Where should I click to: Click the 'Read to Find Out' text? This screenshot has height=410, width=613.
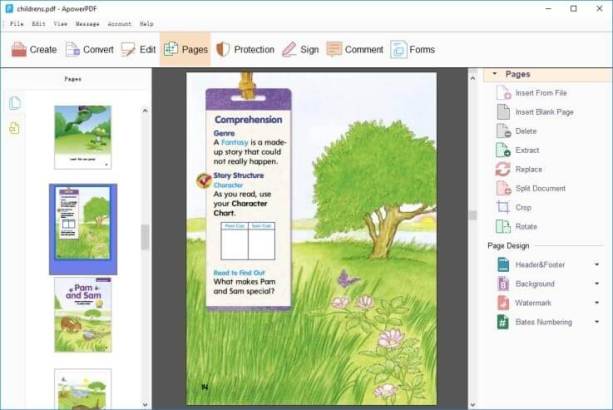[x=239, y=272]
